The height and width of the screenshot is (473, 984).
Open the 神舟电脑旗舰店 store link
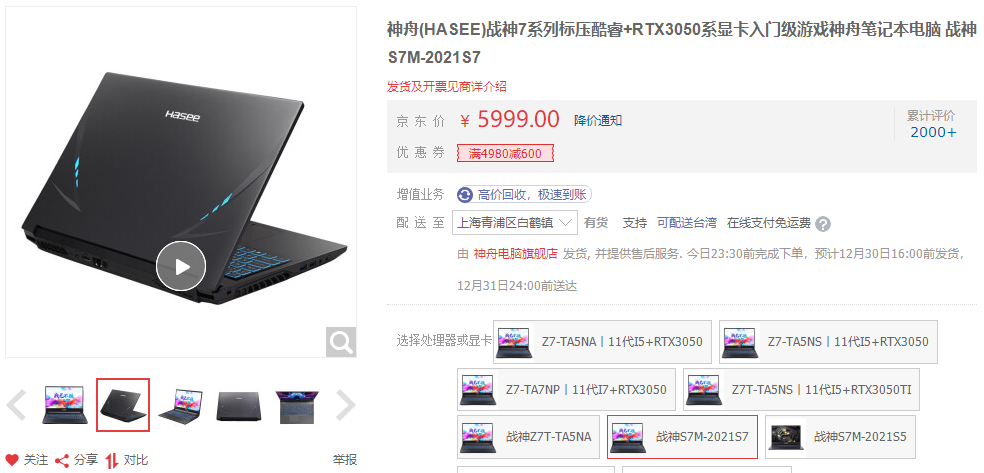tap(516, 254)
